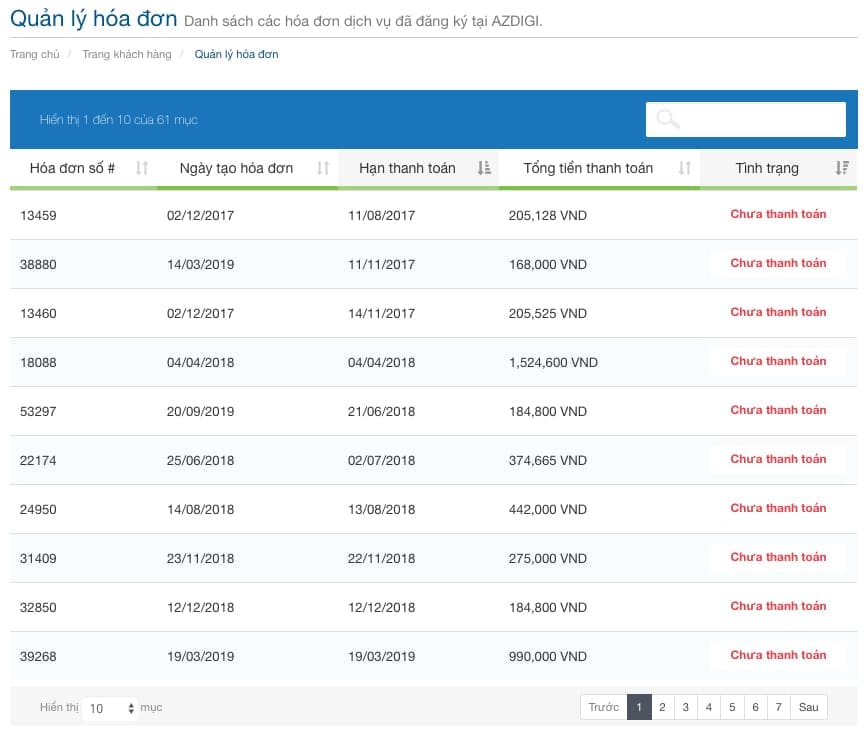Go to pagination page 2

click(662, 707)
